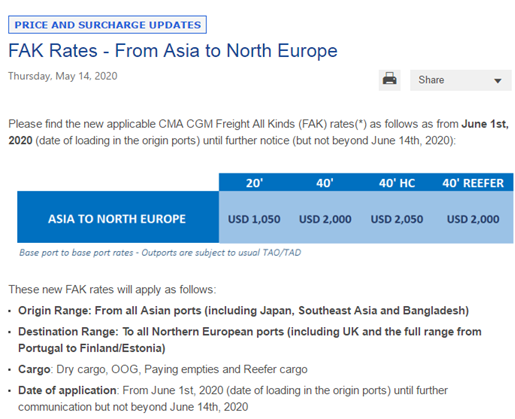The image size is (515, 419).
Task: Select the USD 2,050 rate cell
Action: [x=397, y=219]
